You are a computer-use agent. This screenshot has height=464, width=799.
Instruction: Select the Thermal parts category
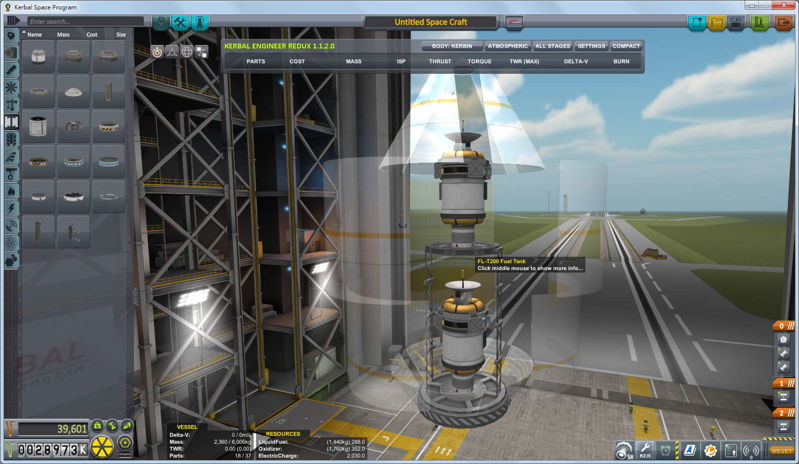(11, 191)
